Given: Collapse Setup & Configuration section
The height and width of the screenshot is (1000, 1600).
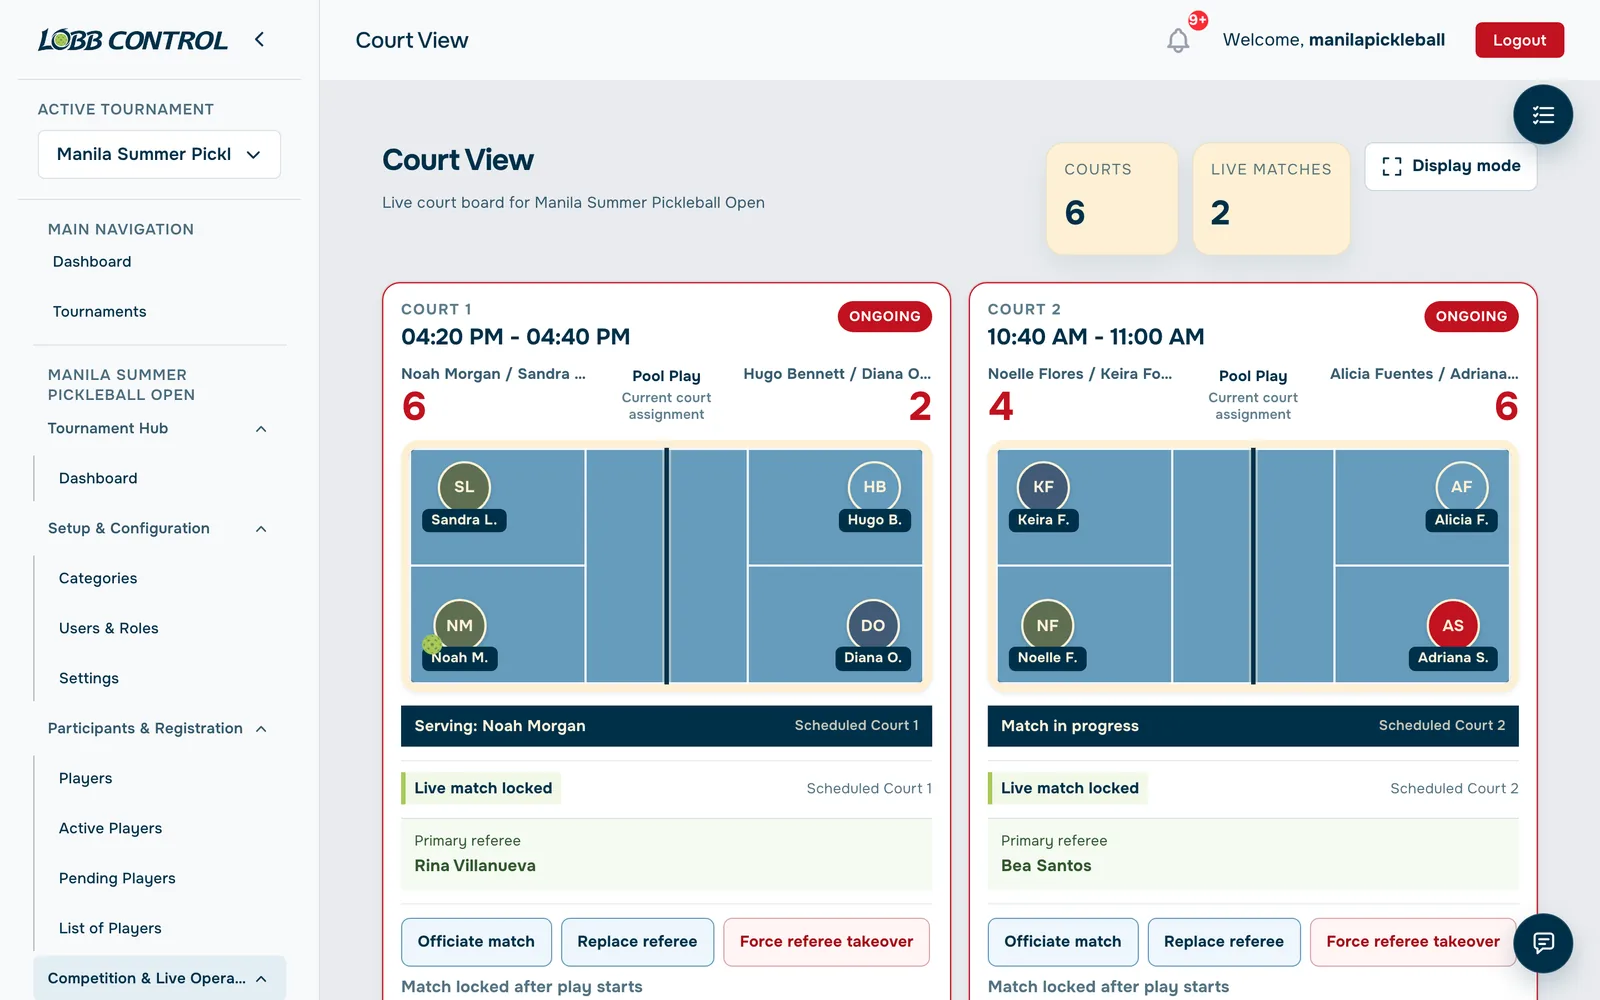Looking at the screenshot, I should tap(261, 529).
